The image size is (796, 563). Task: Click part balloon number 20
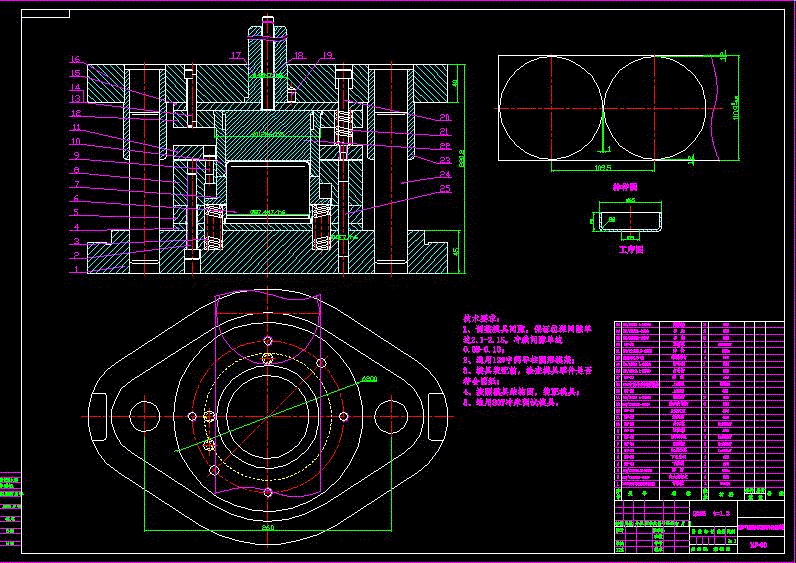pyautogui.click(x=445, y=117)
